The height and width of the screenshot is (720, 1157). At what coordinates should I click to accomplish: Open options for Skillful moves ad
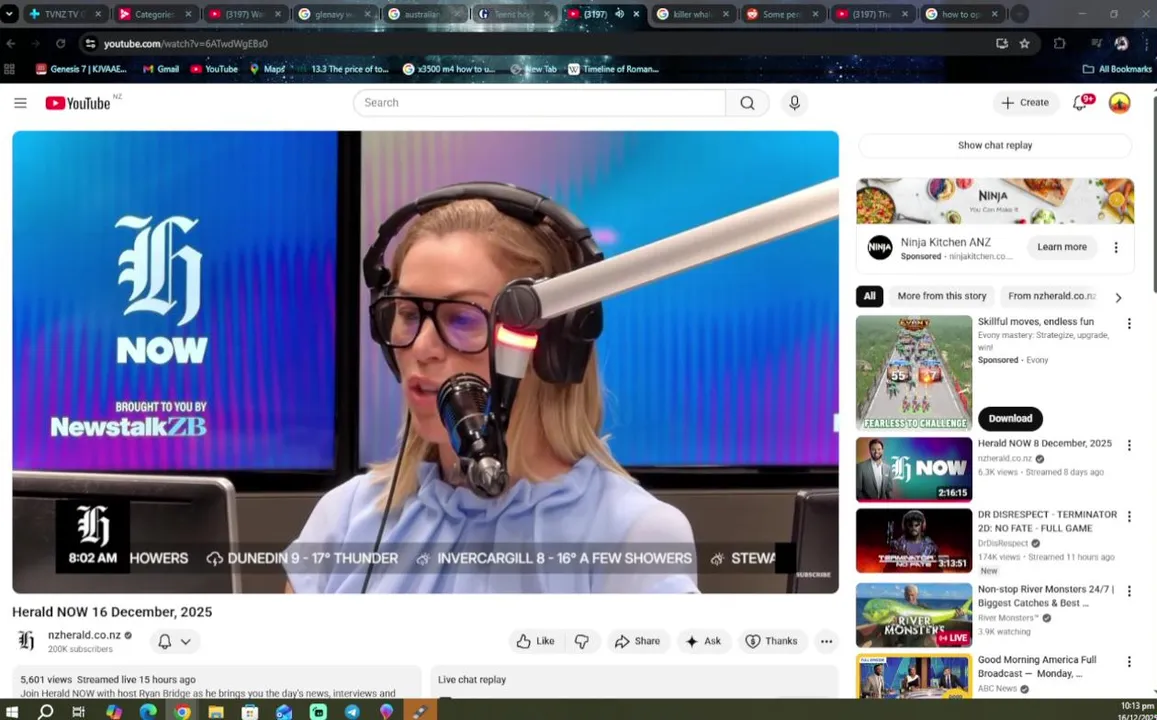[x=1129, y=324]
